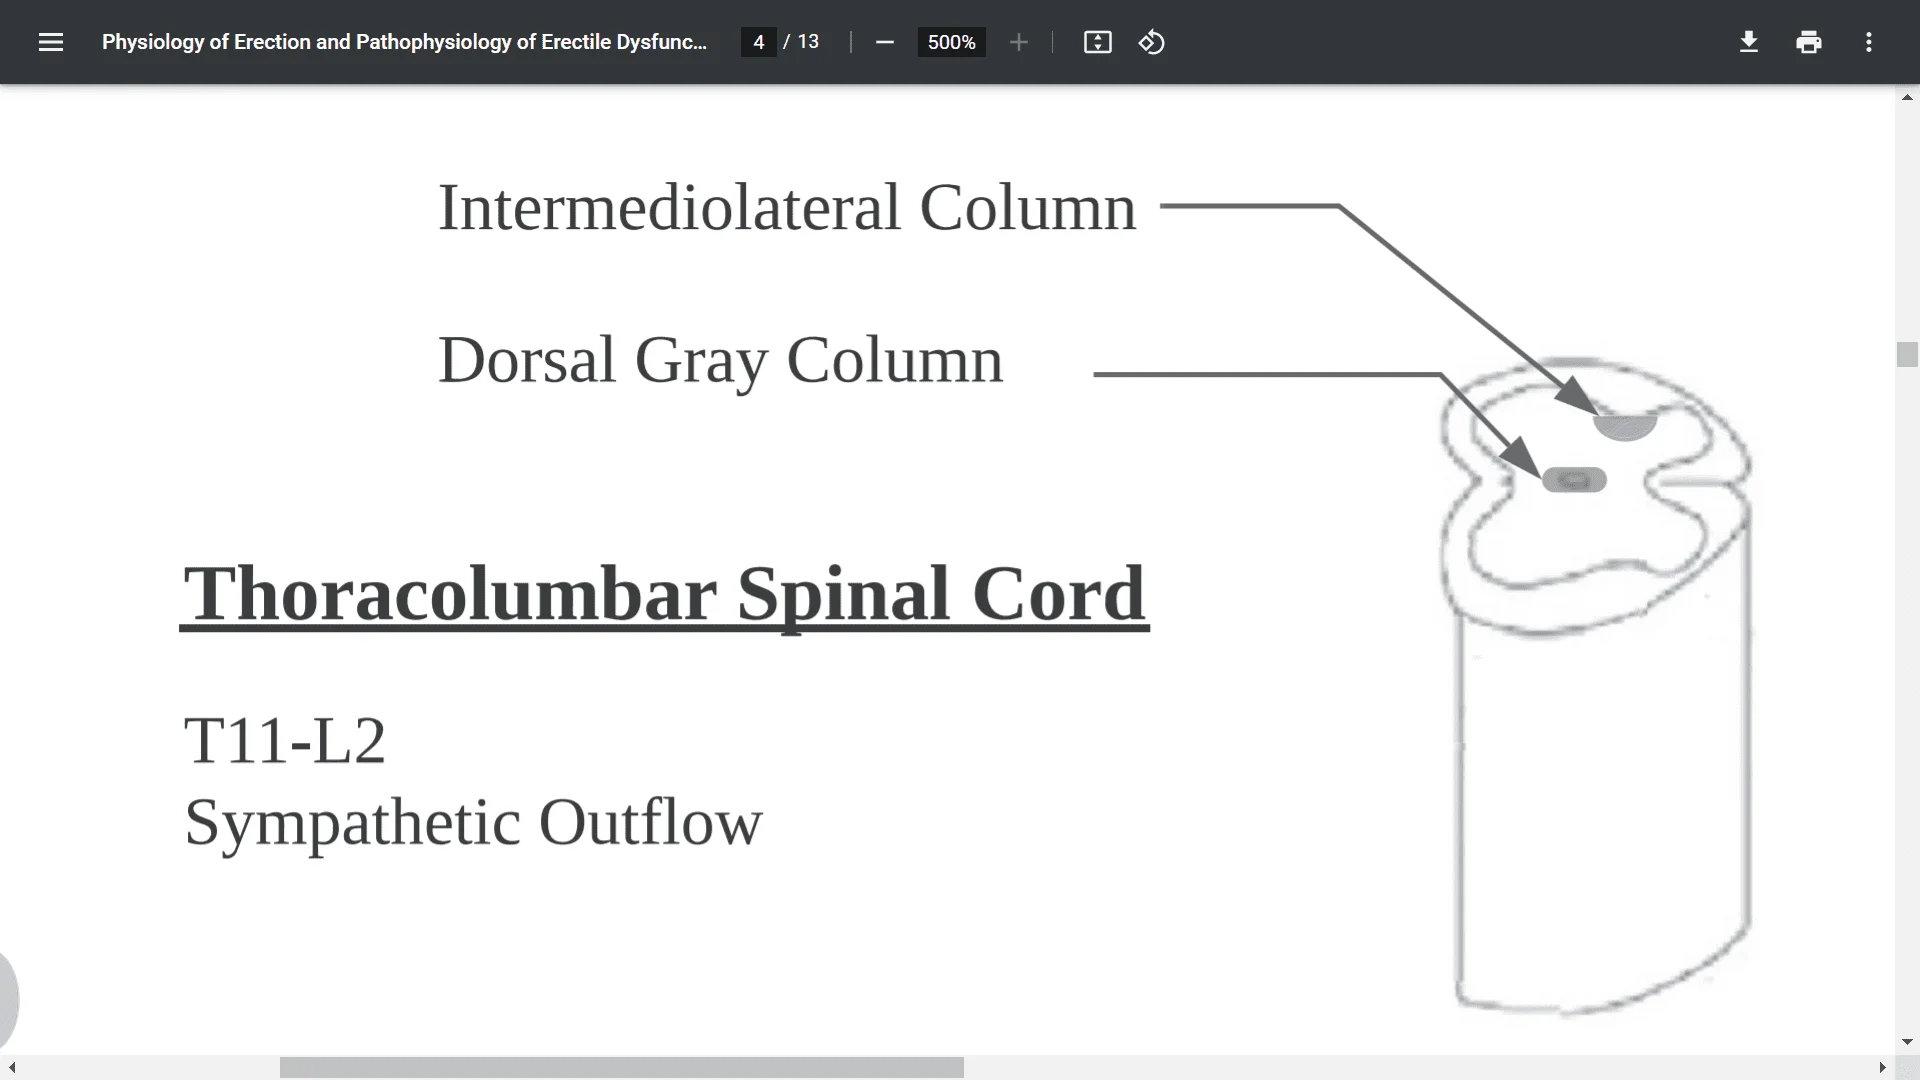
Task: Click the 'T11-L2' text
Action: (x=285, y=741)
